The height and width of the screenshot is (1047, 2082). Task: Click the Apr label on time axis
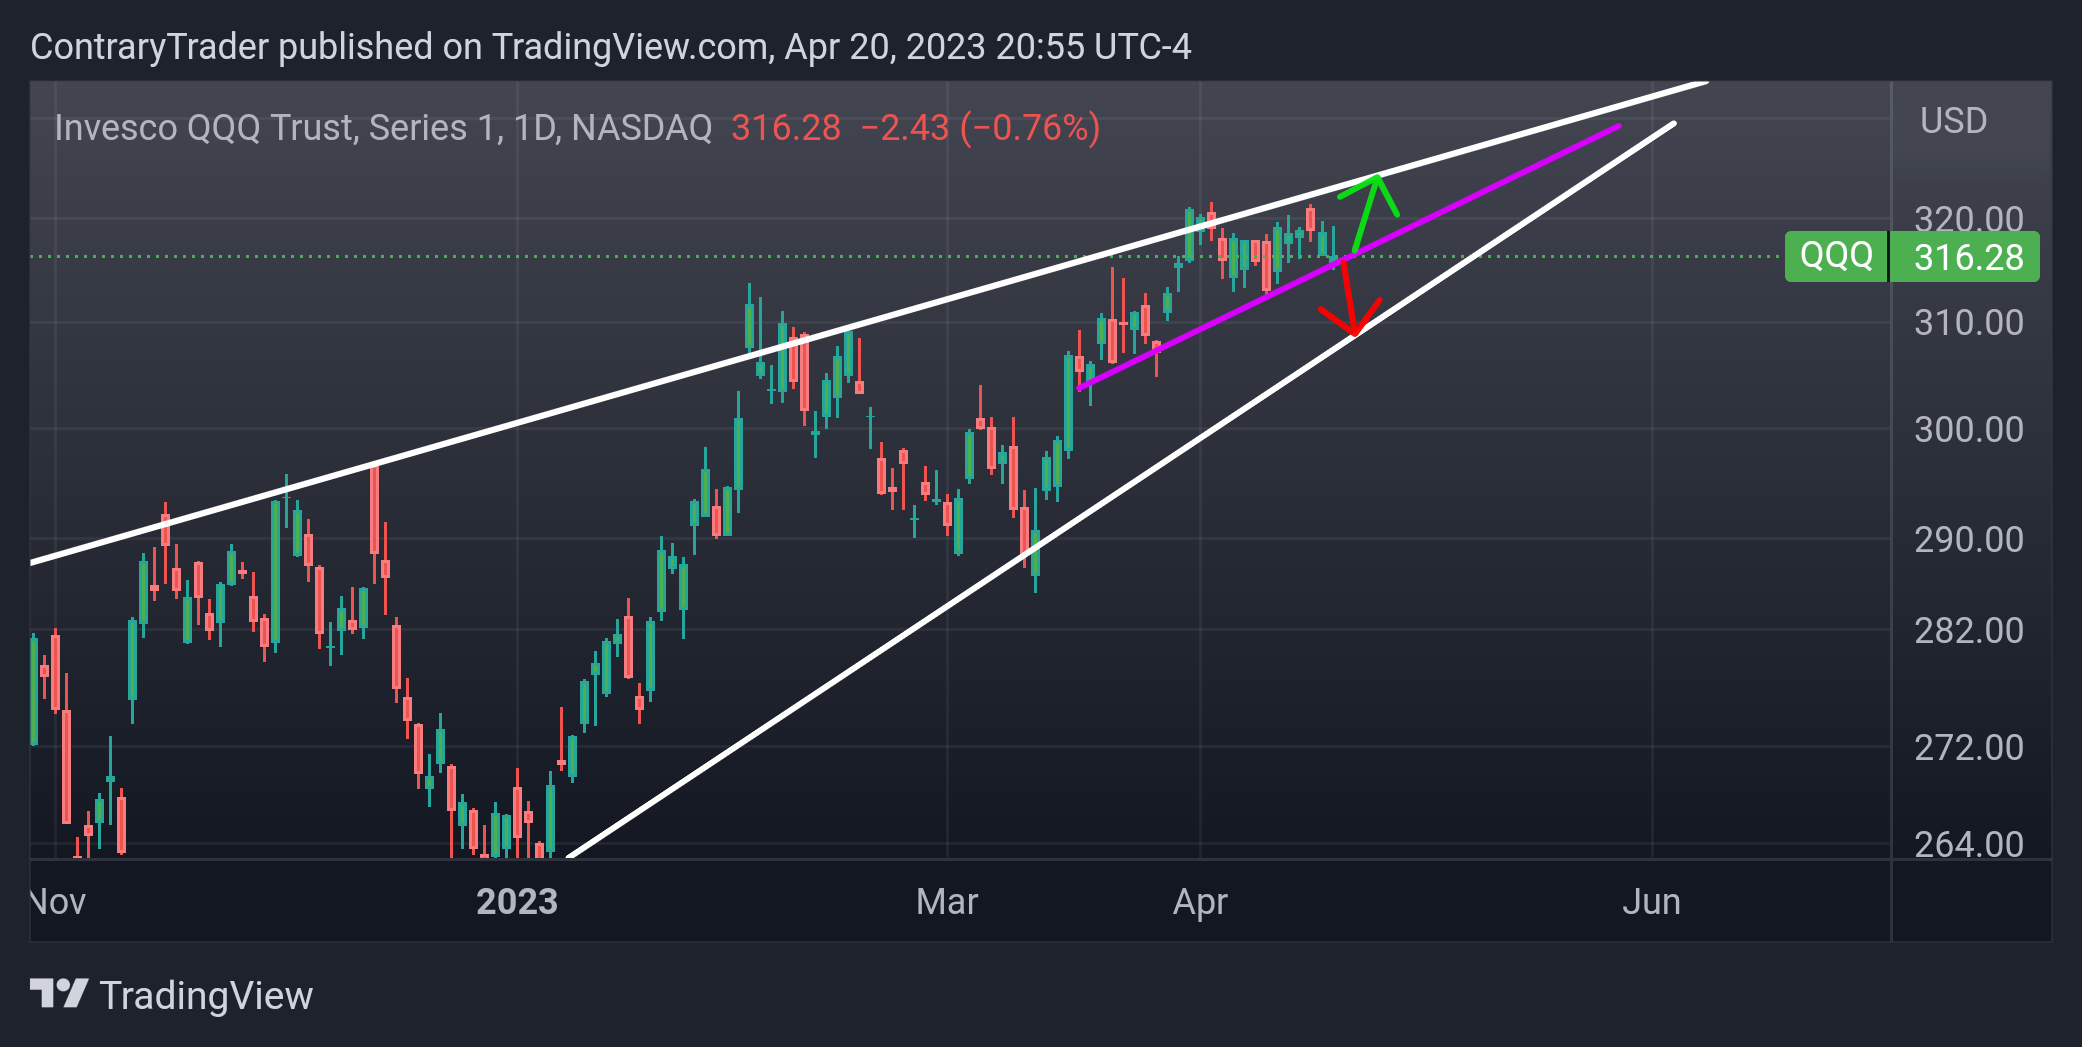coord(1200,902)
